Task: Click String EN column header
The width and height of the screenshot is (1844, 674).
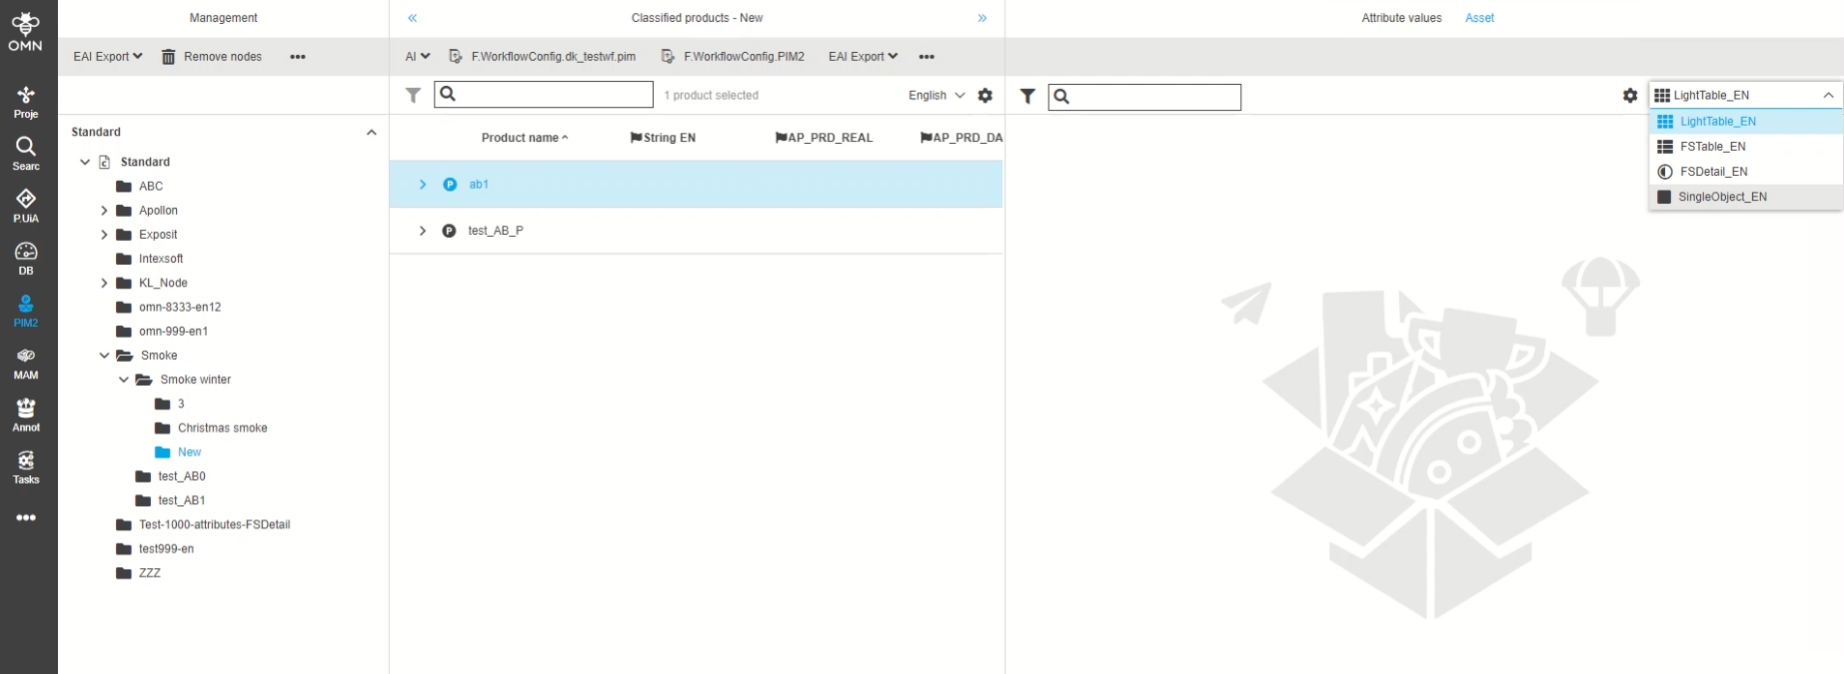Action: (663, 138)
